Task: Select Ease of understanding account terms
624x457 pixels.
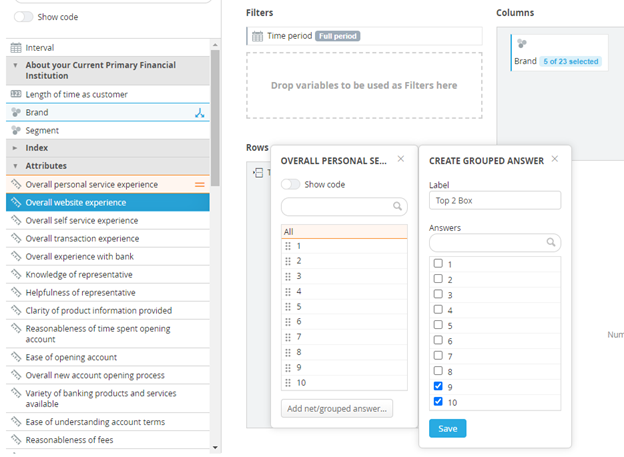Action: 108,422
